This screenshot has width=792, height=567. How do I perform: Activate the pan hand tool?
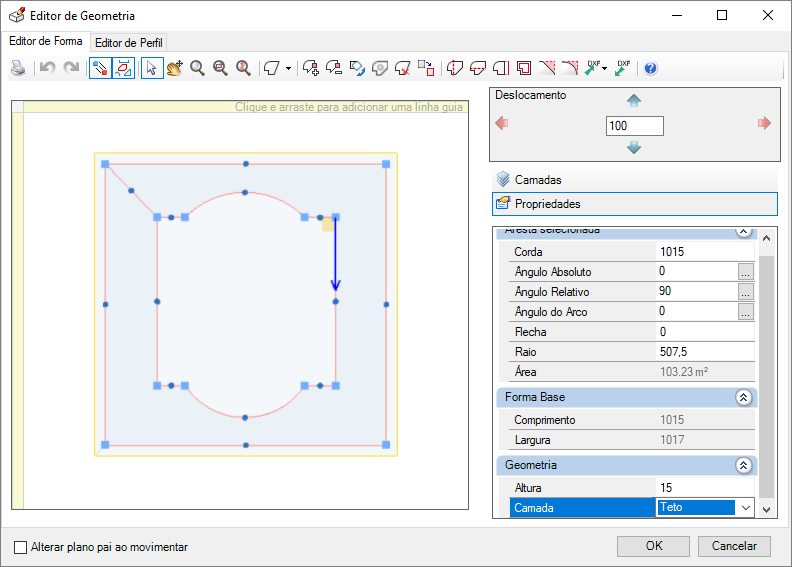click(175, 68)
